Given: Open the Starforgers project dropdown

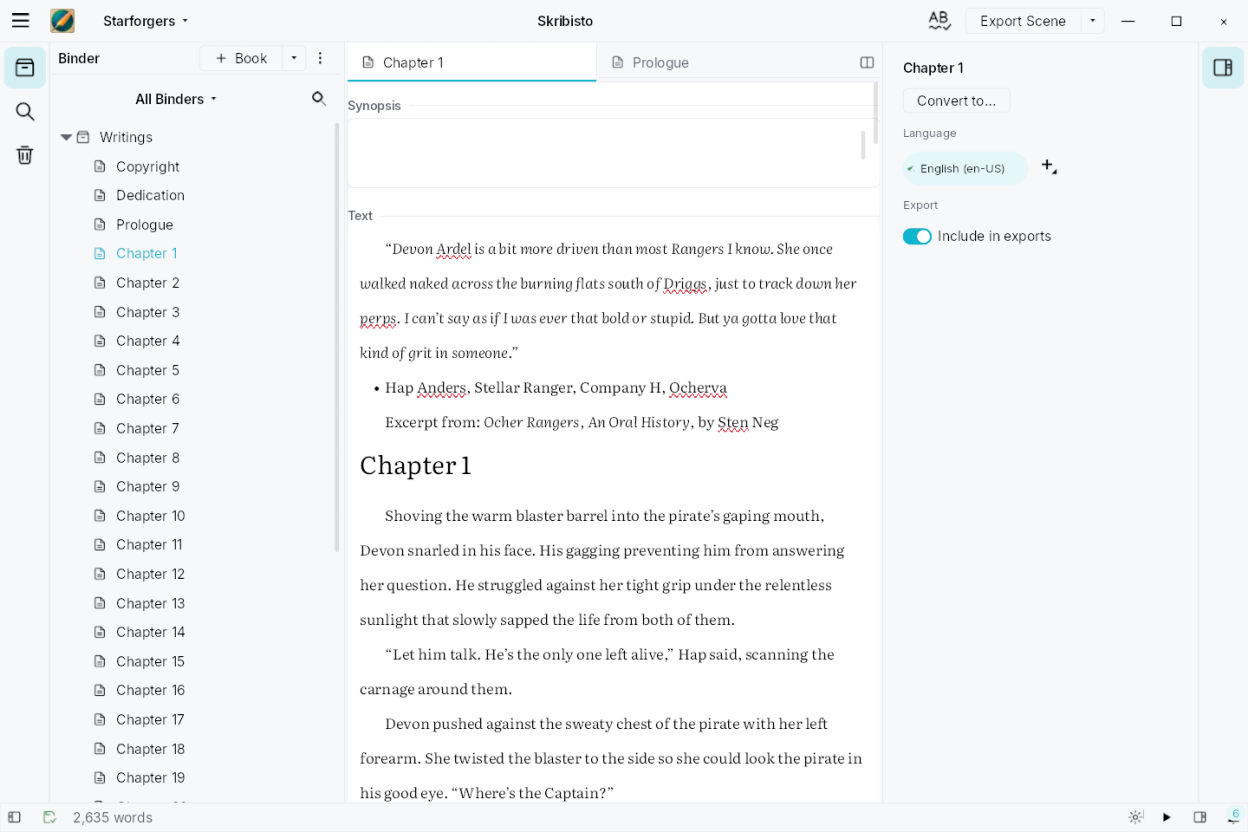Looking at the screenshot, I should (146, 20).
